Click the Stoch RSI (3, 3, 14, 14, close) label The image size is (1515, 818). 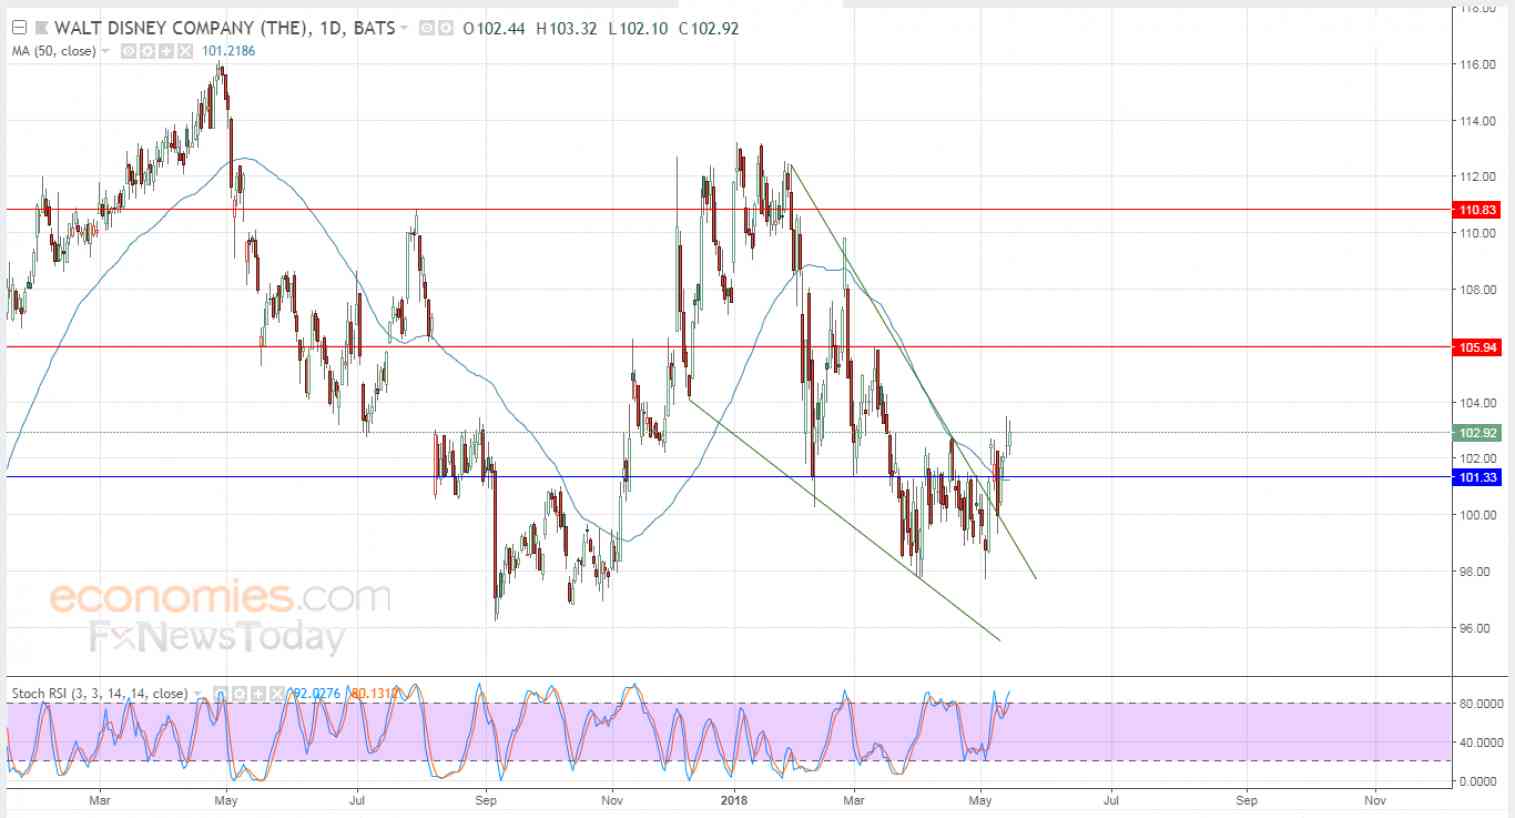tap(100, 693)
